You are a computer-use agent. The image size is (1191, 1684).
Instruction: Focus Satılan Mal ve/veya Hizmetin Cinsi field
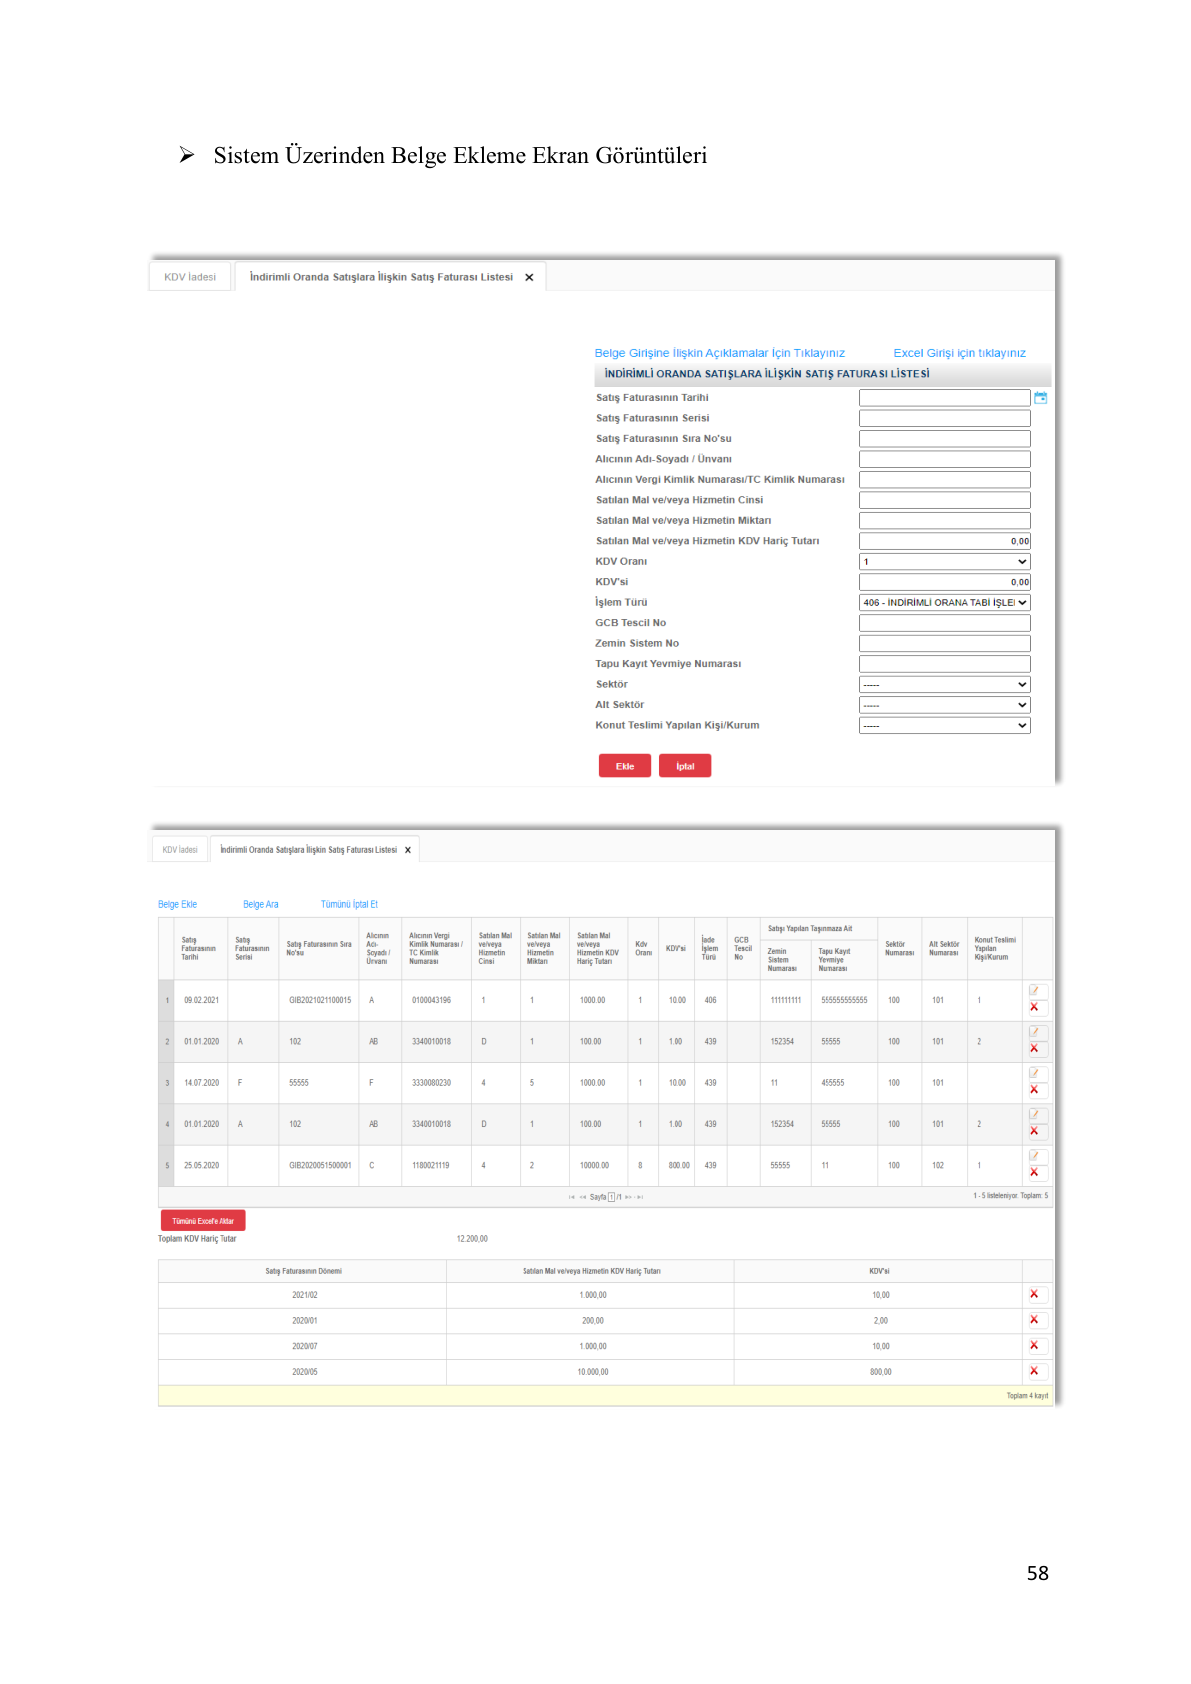(x=944, y=500)
